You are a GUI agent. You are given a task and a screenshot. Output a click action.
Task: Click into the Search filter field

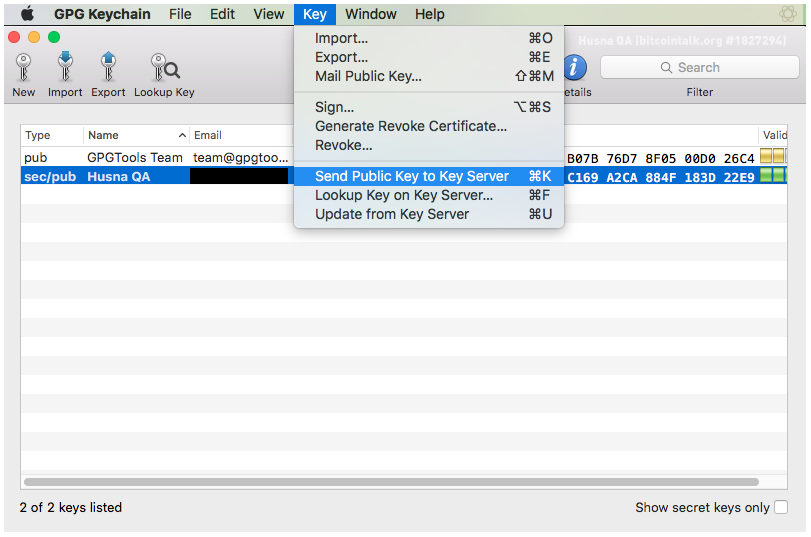699,68
